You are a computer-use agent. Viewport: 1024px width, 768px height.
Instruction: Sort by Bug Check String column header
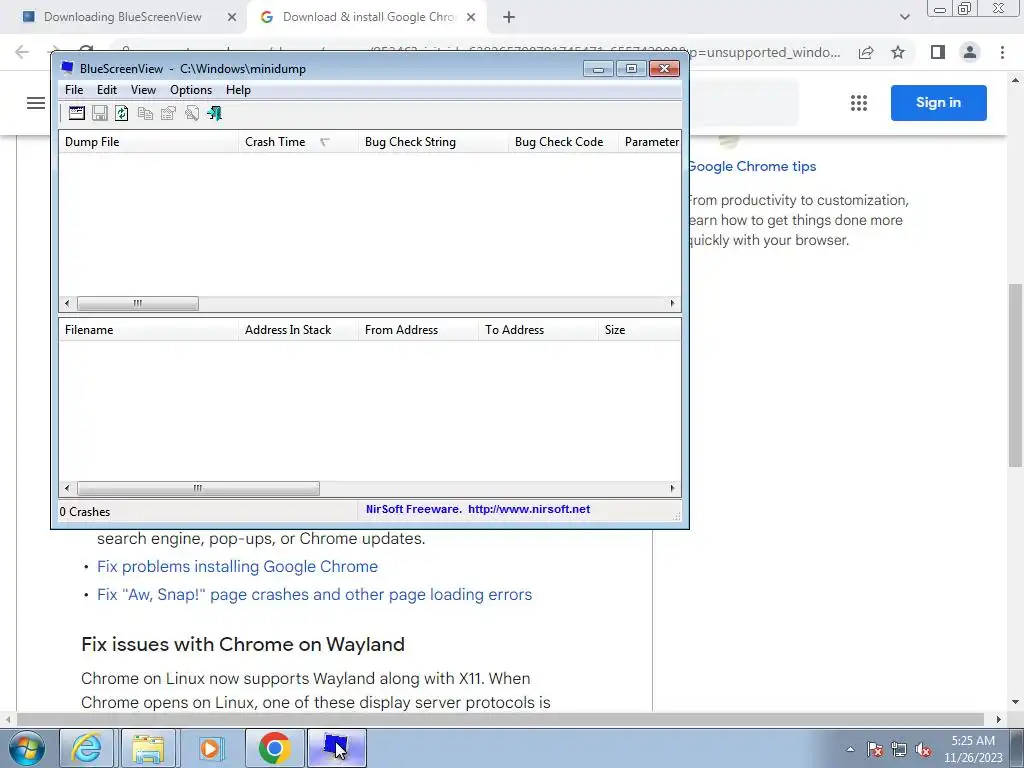(x=434, y=142)
